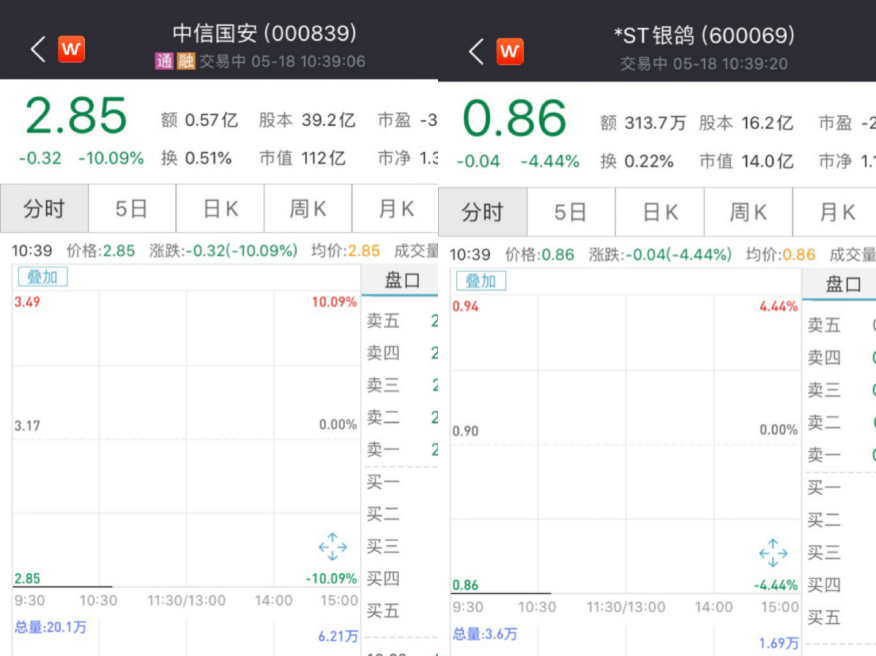
Task: Select 月K tab for 中信国安
Action: coord(396,208)
